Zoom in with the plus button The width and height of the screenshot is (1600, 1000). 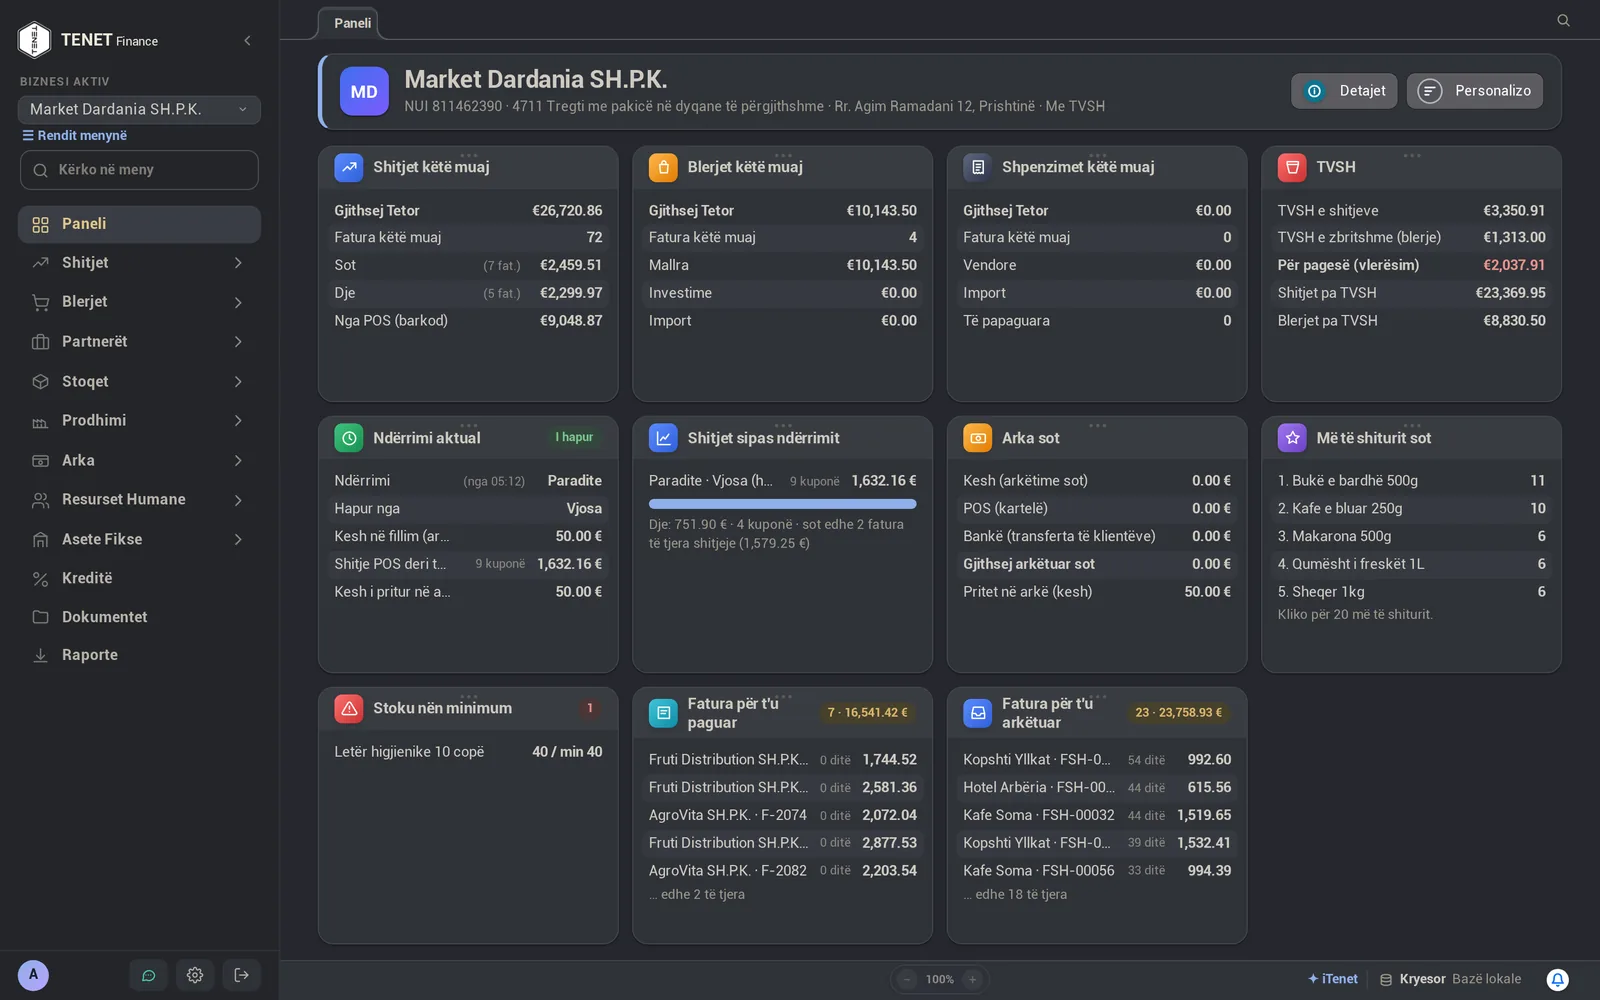pos(972,980)
